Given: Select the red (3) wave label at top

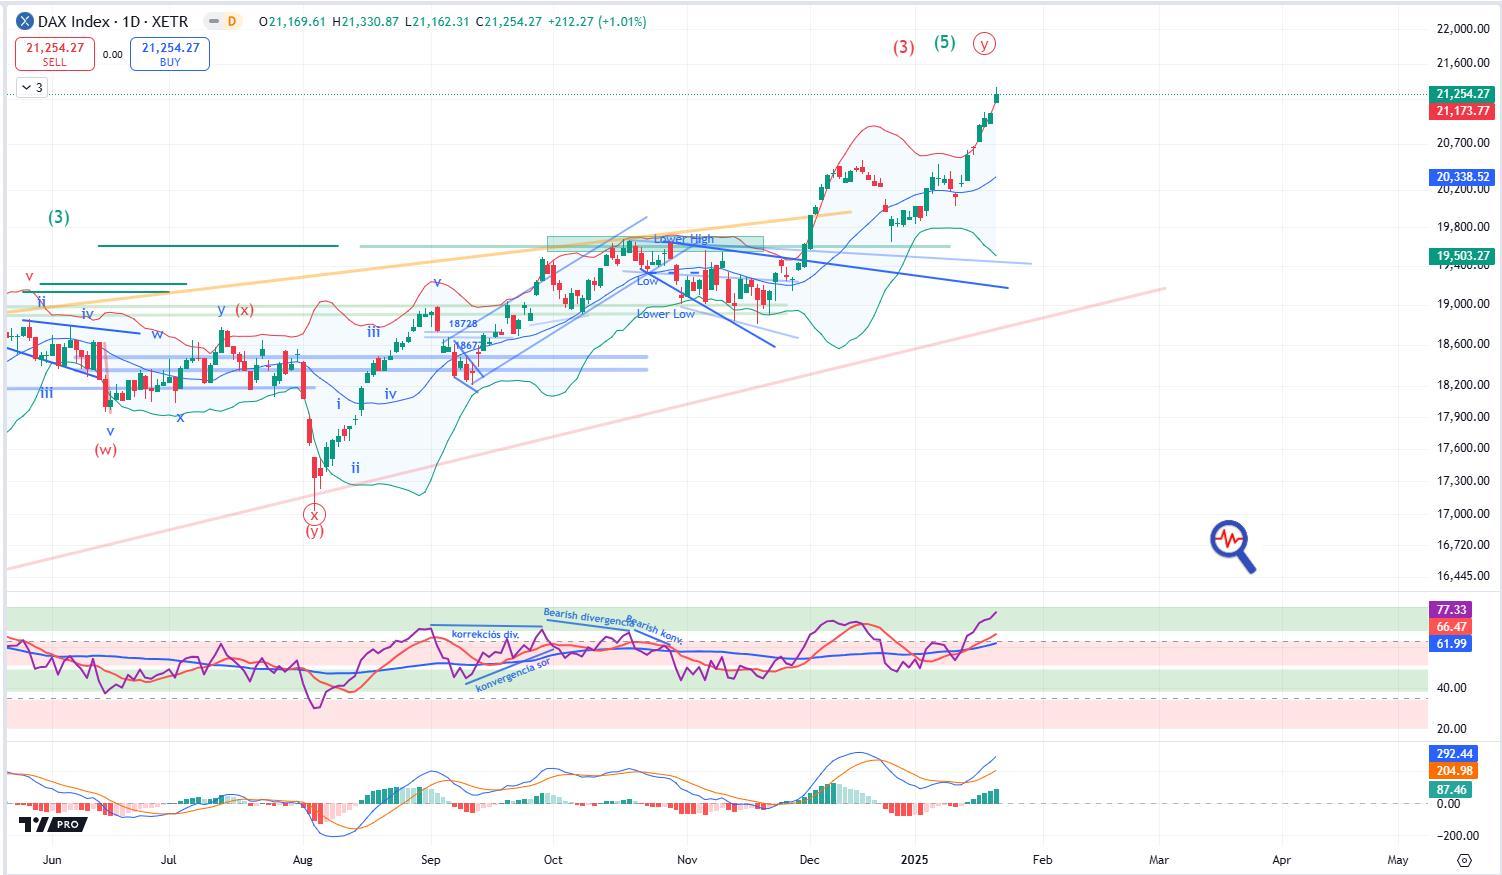Looking at the screenshot, I should coord(903,47).
